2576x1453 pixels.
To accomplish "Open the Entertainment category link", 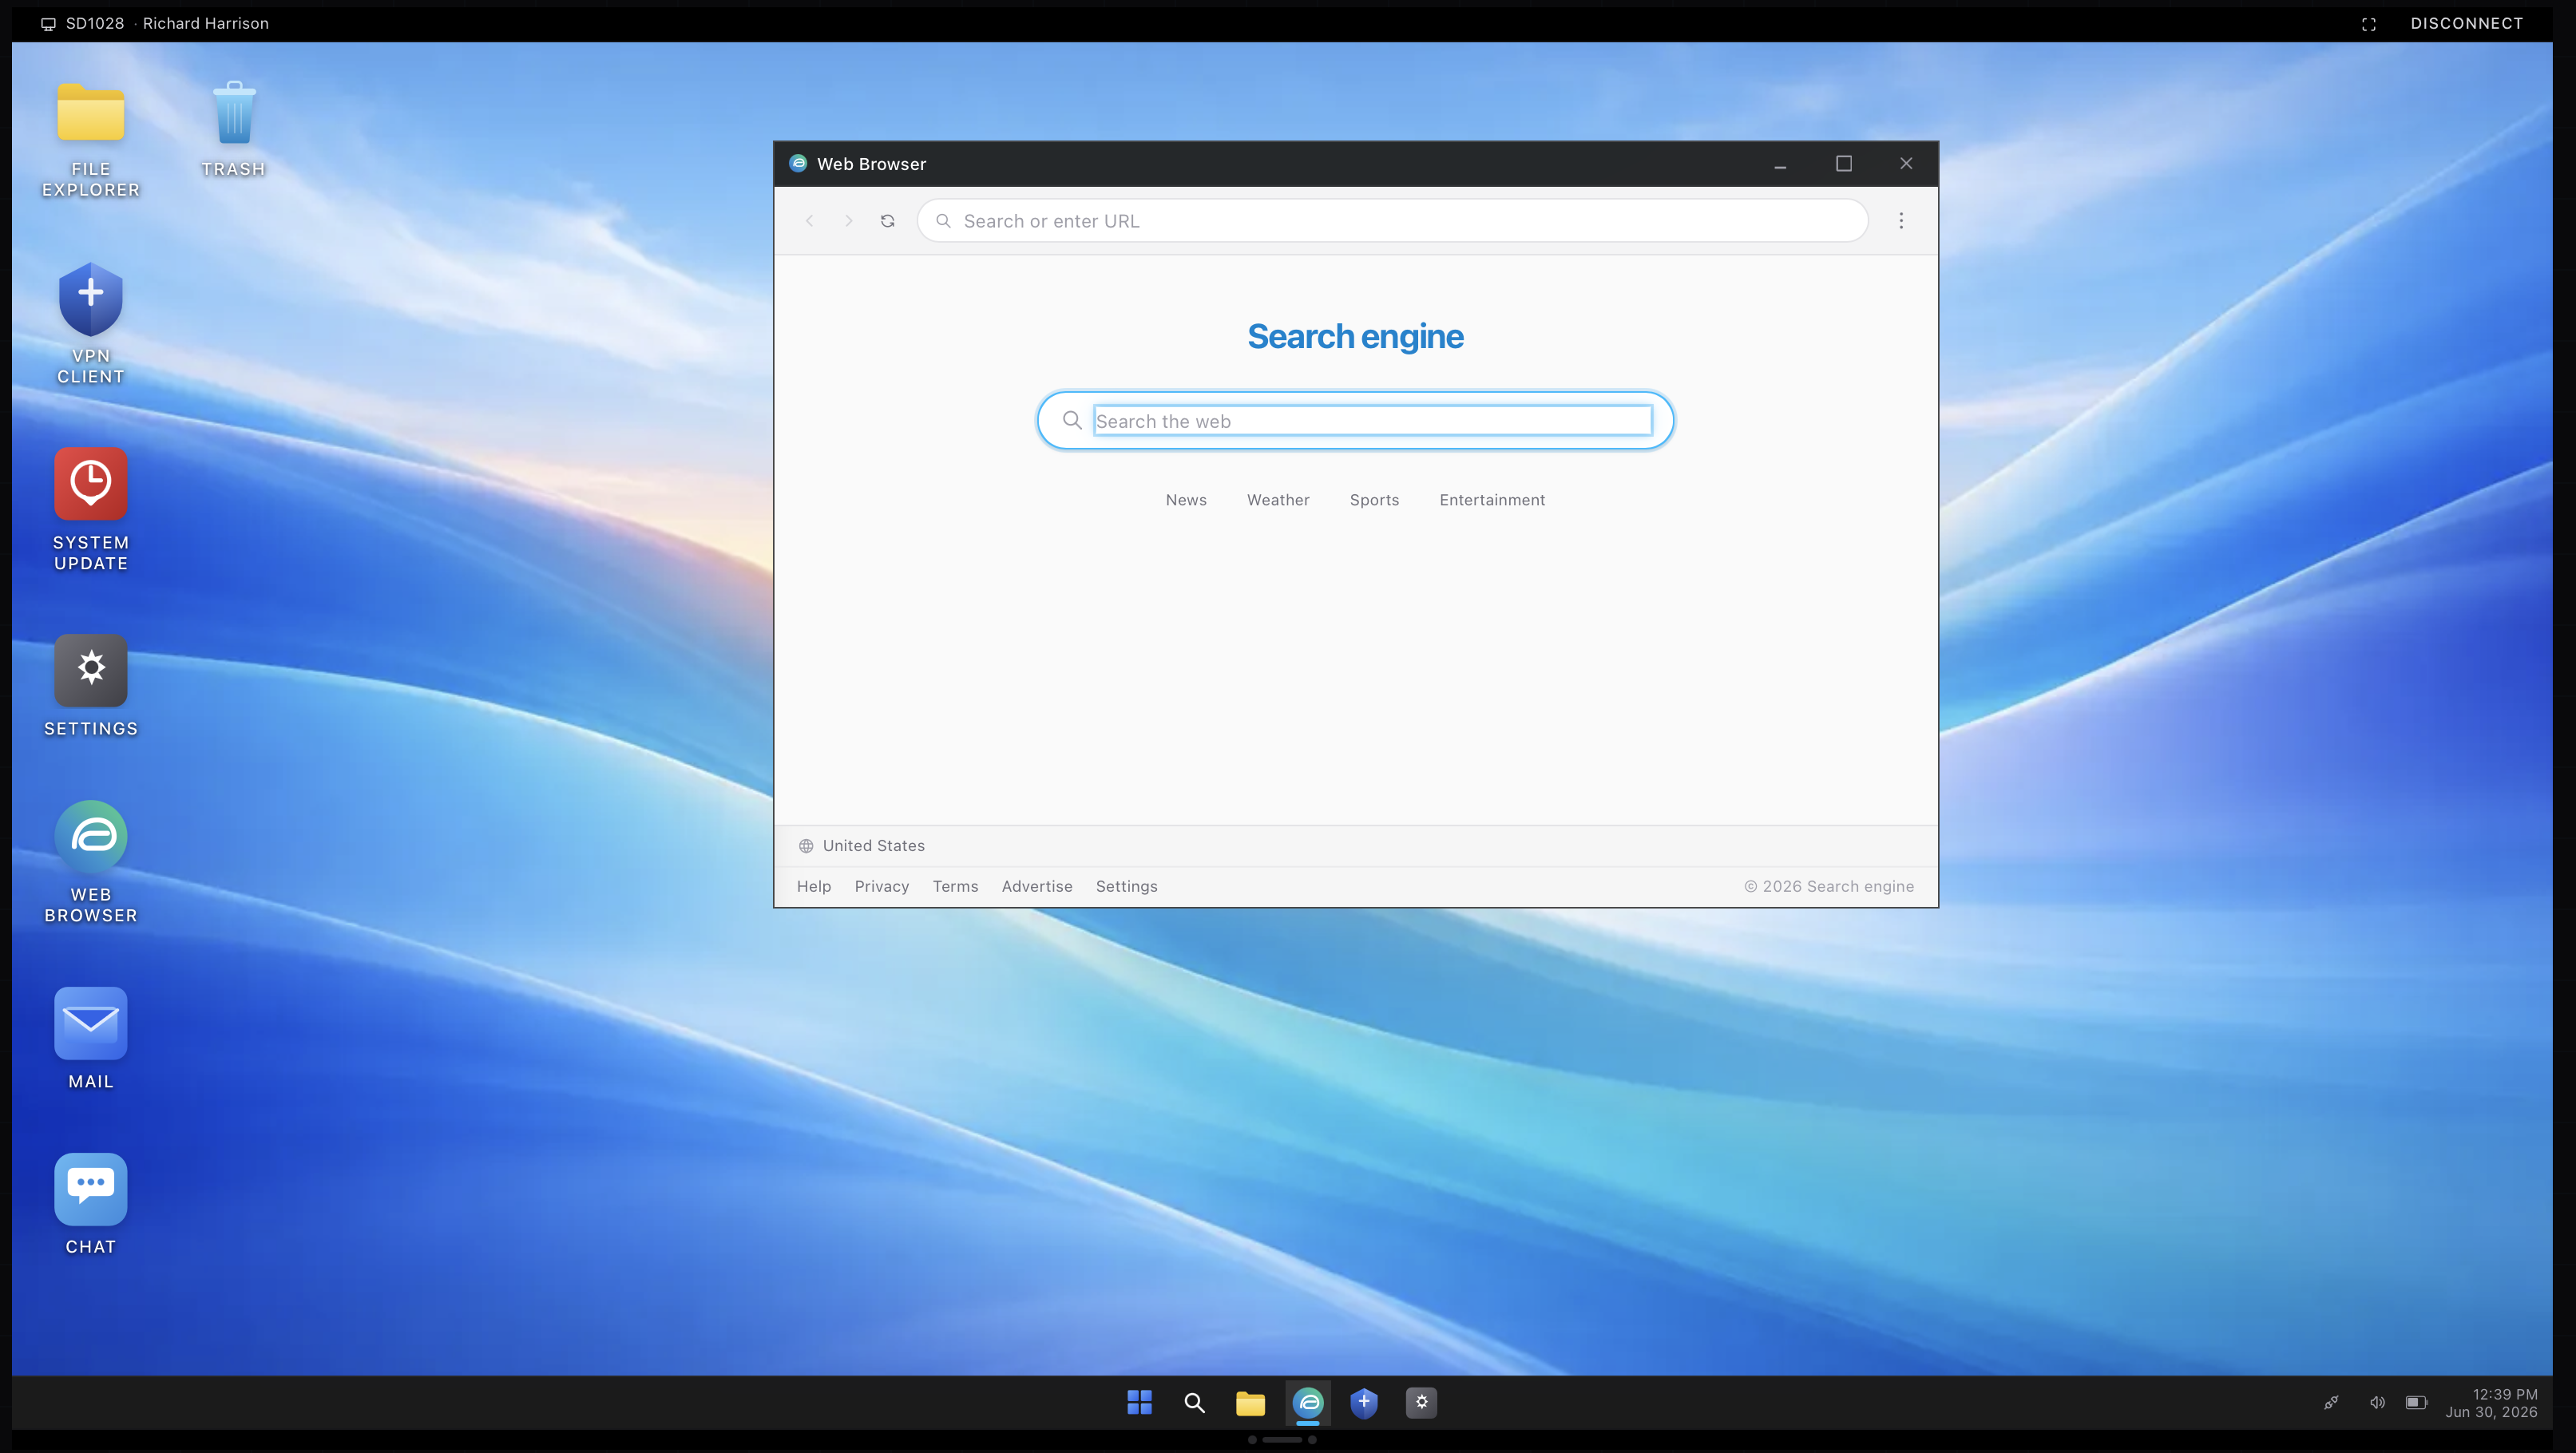I will pos(1492,500).
